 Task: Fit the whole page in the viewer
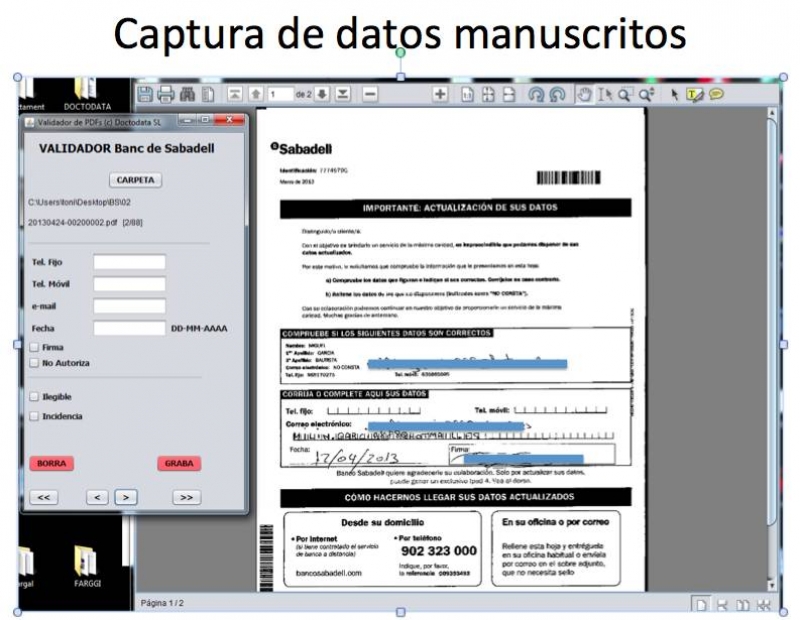pos(488,94)
